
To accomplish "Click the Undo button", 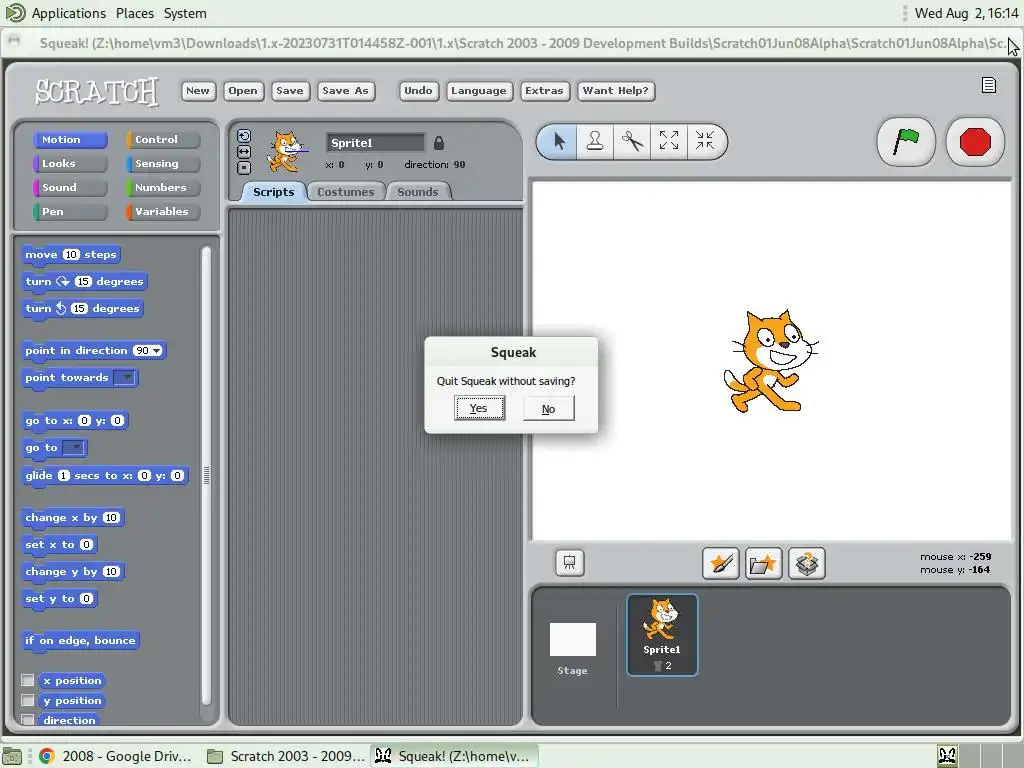I will click(x=418, y=91).
